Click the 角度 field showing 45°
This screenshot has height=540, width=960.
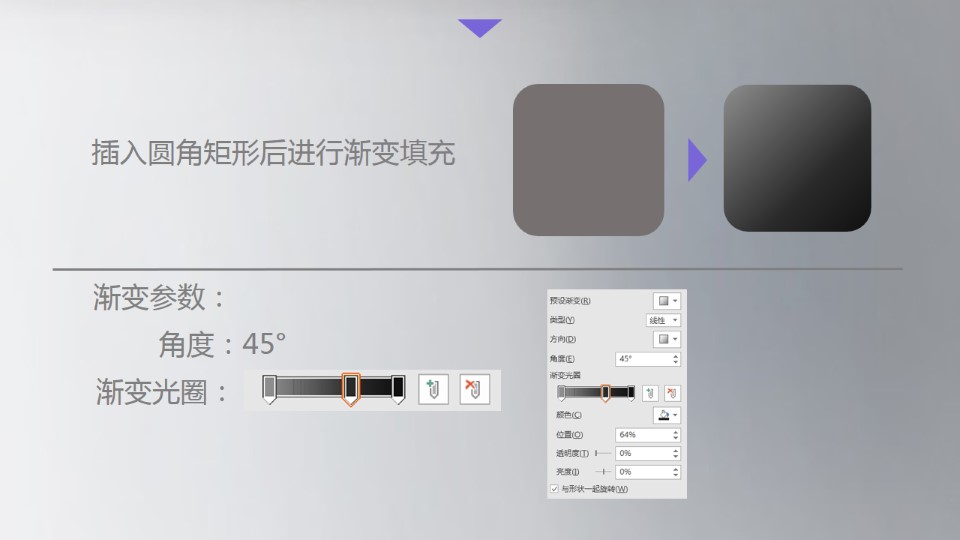(x=648, y=359)
